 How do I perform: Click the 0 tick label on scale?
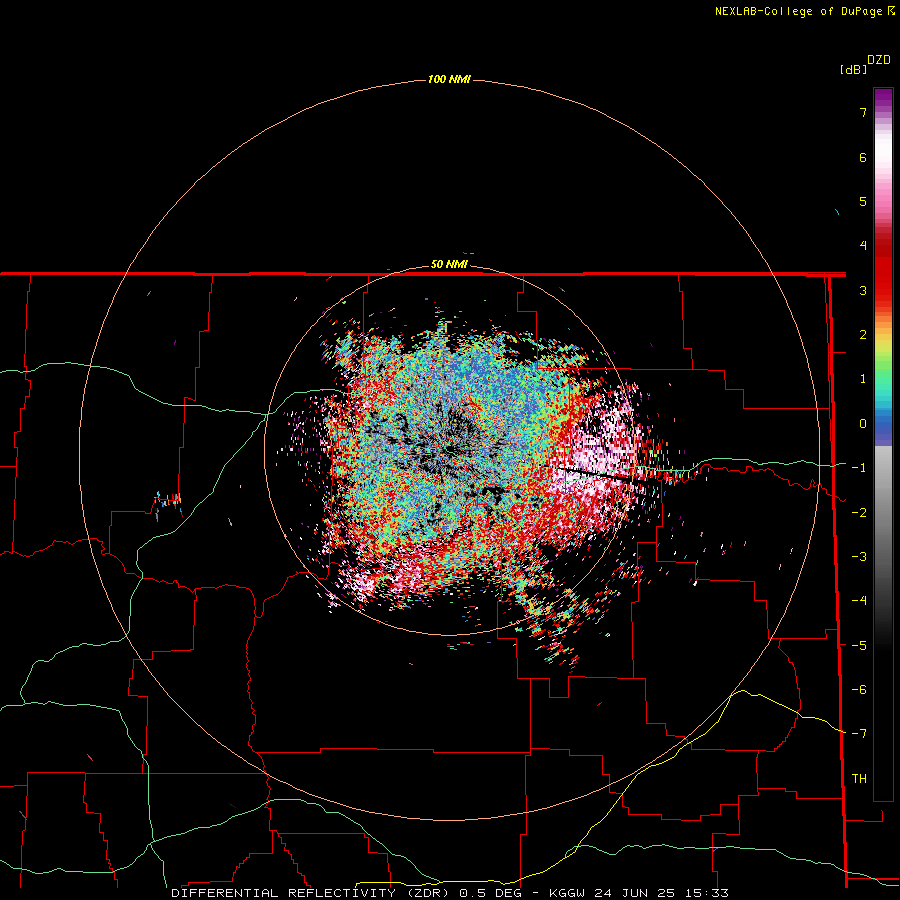tap(863, 424)
